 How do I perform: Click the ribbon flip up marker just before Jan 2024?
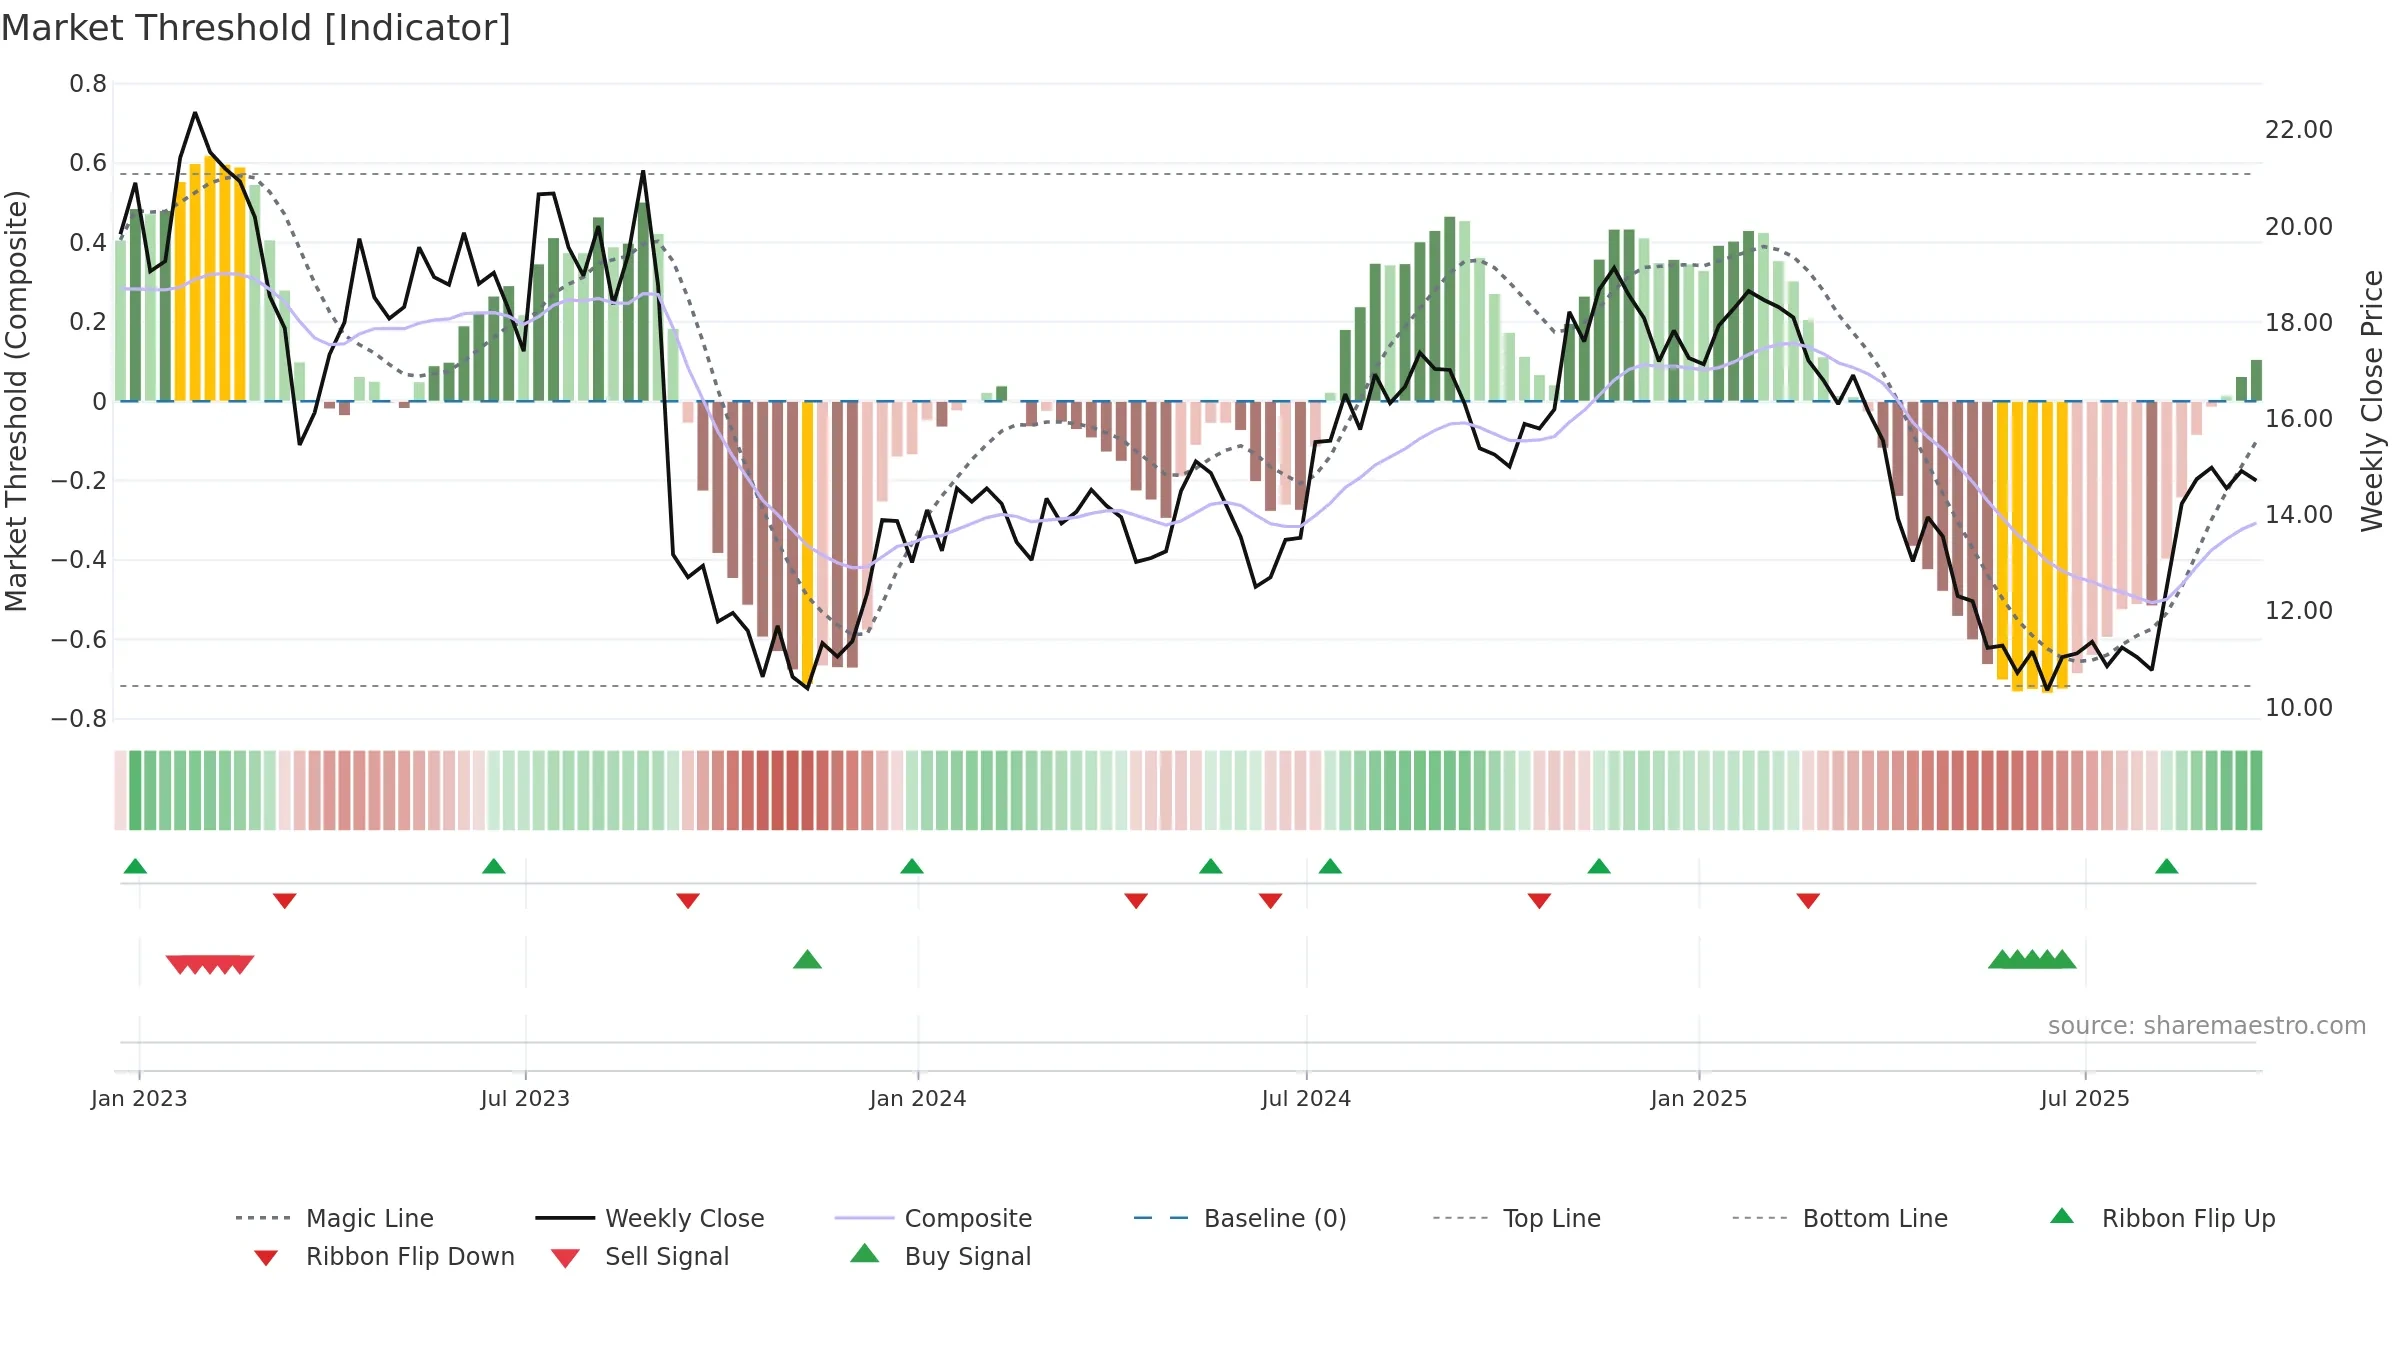[x=912, y=866]
